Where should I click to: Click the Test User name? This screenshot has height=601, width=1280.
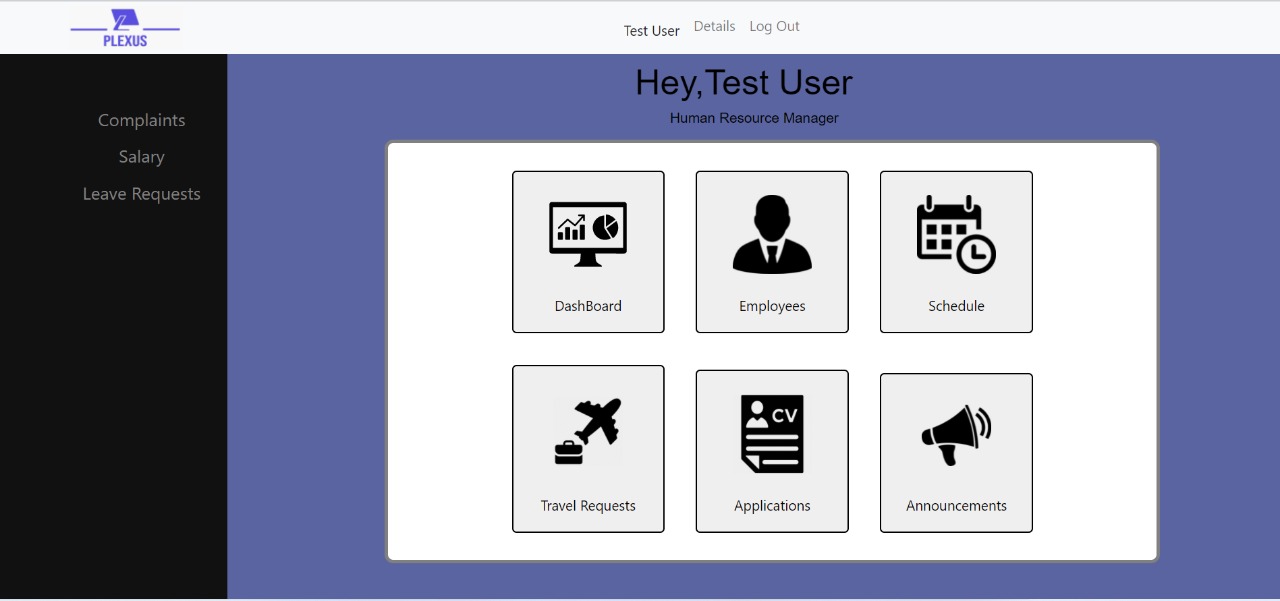(x=651, y=30)
